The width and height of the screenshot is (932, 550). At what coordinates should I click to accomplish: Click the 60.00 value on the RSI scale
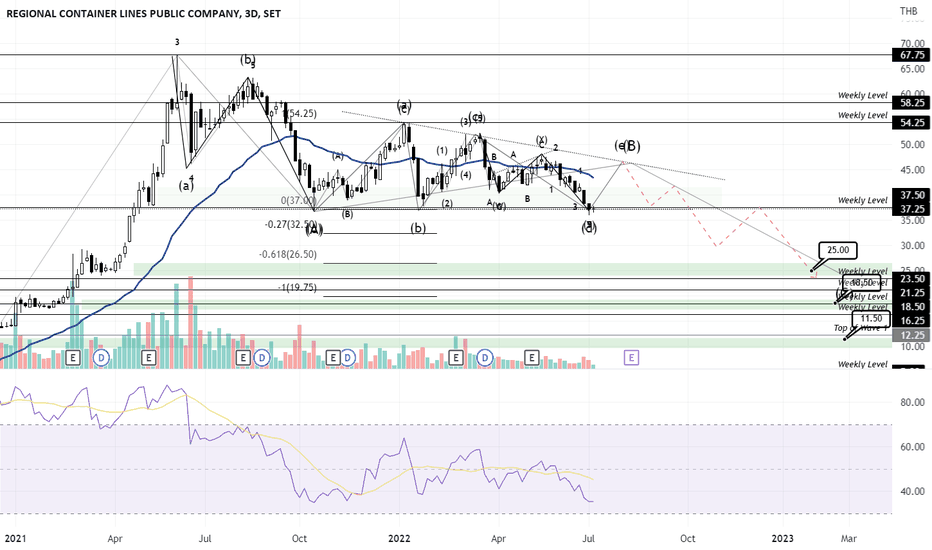coord(912,447)
